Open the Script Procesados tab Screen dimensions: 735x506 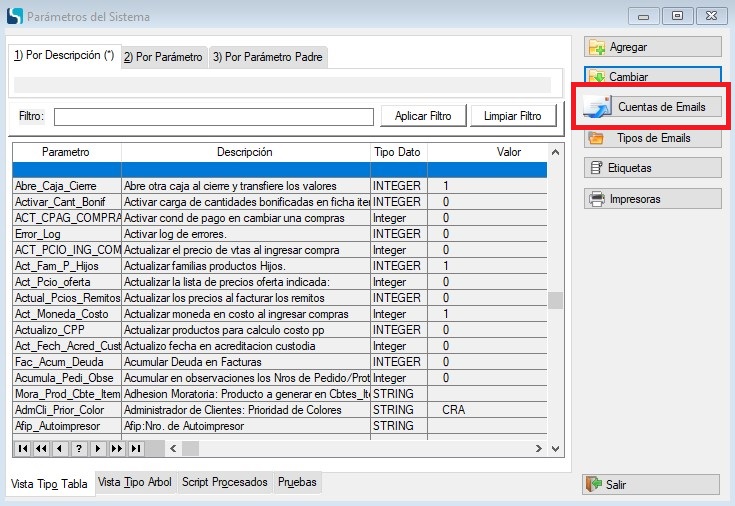pyautogui.click(x=225, y=482)
